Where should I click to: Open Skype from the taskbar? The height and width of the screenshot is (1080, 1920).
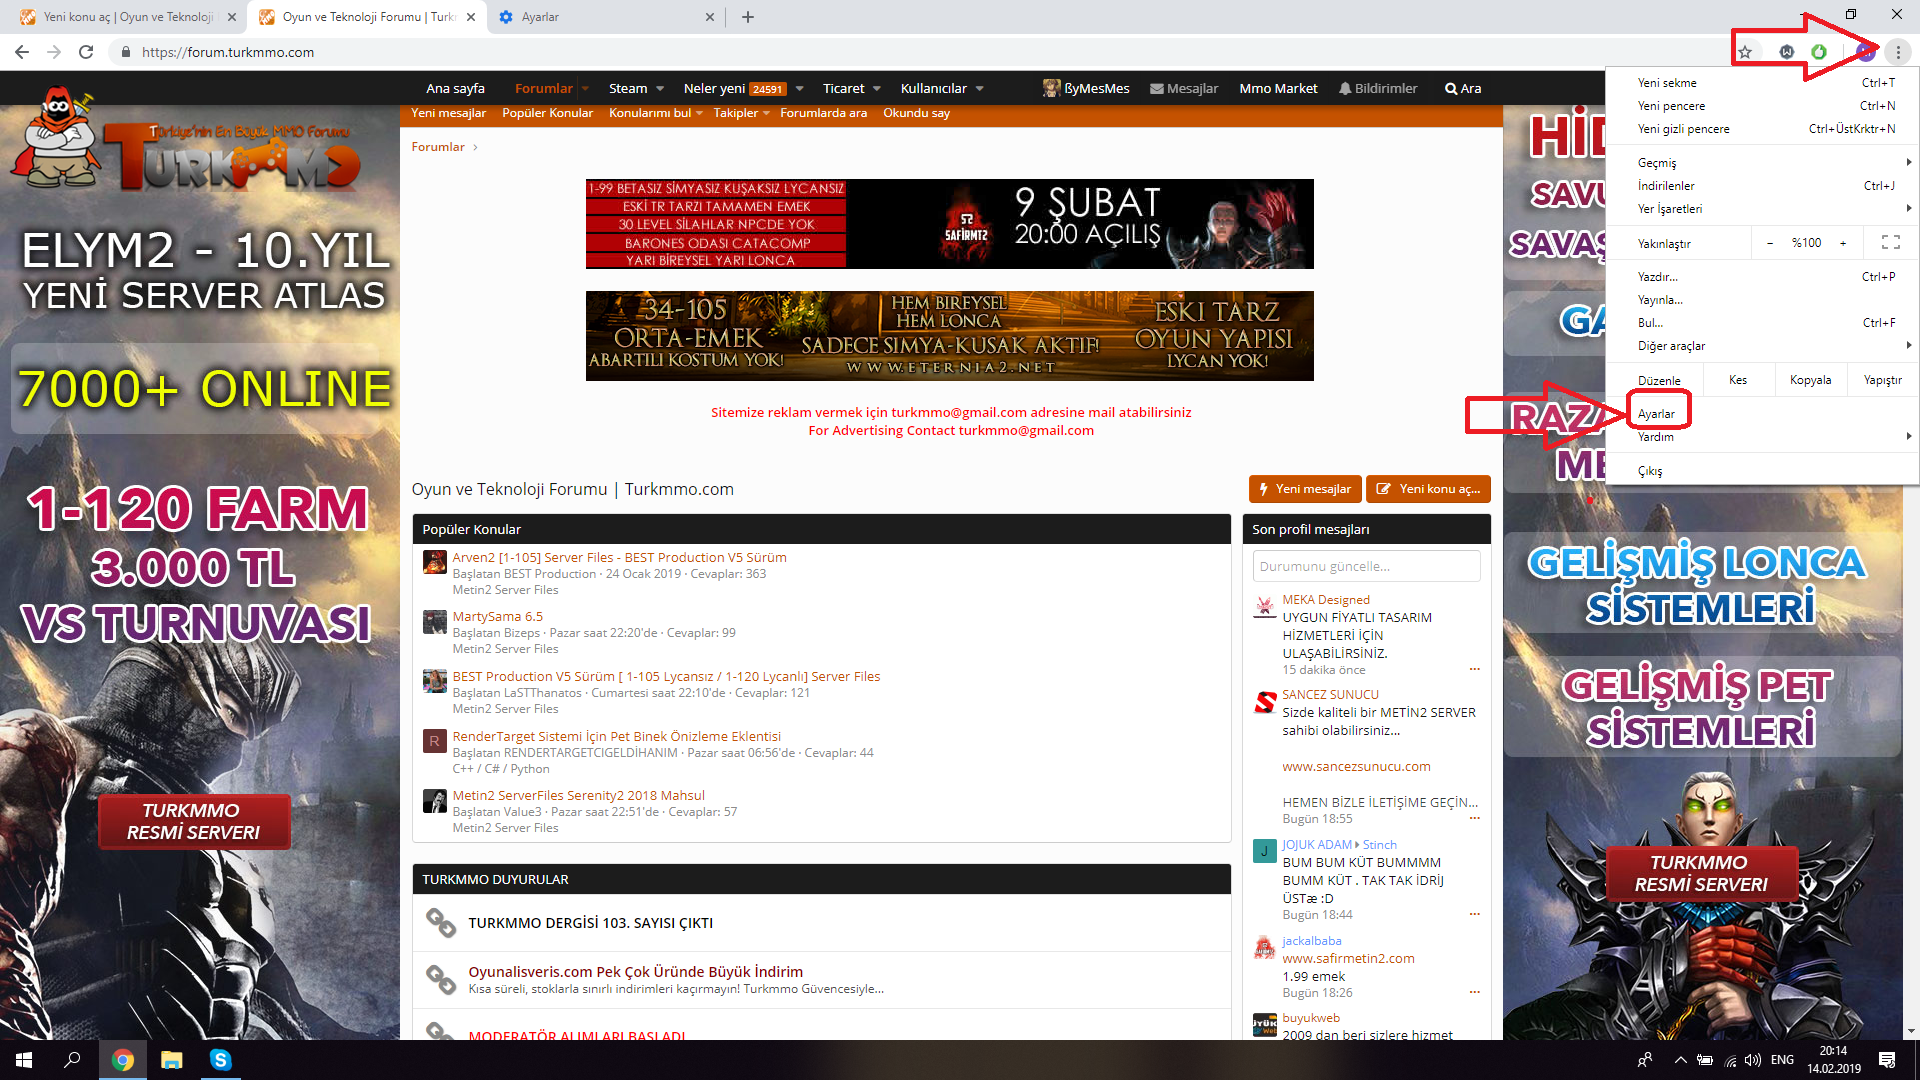221,1060
